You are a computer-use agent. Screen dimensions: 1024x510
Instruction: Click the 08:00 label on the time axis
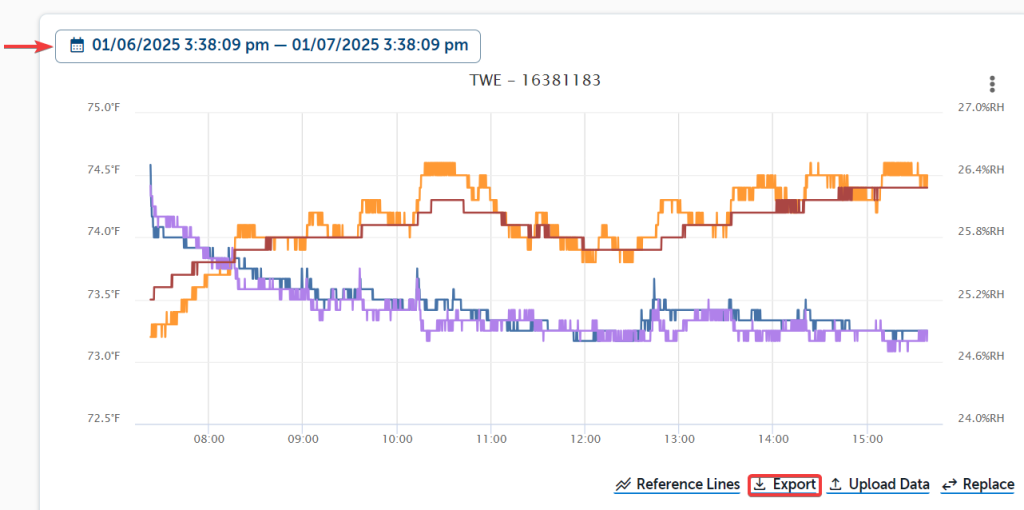[208, 438]
